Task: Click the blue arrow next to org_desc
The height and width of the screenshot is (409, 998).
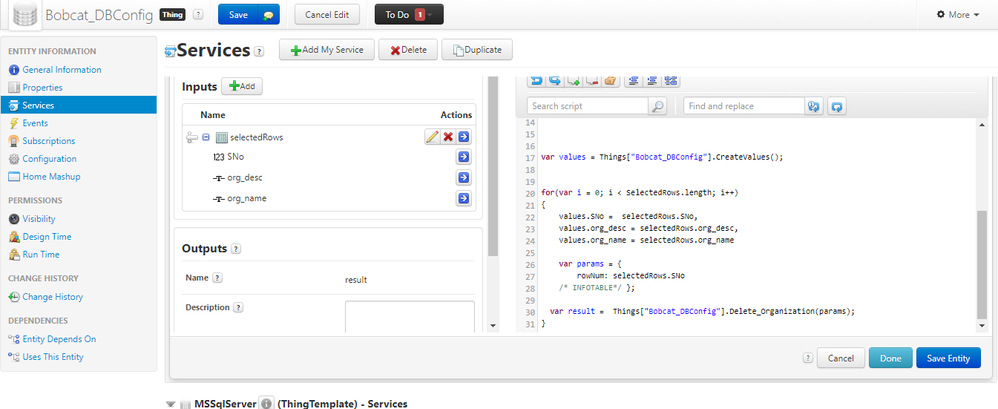Action: tap(464, 177)
